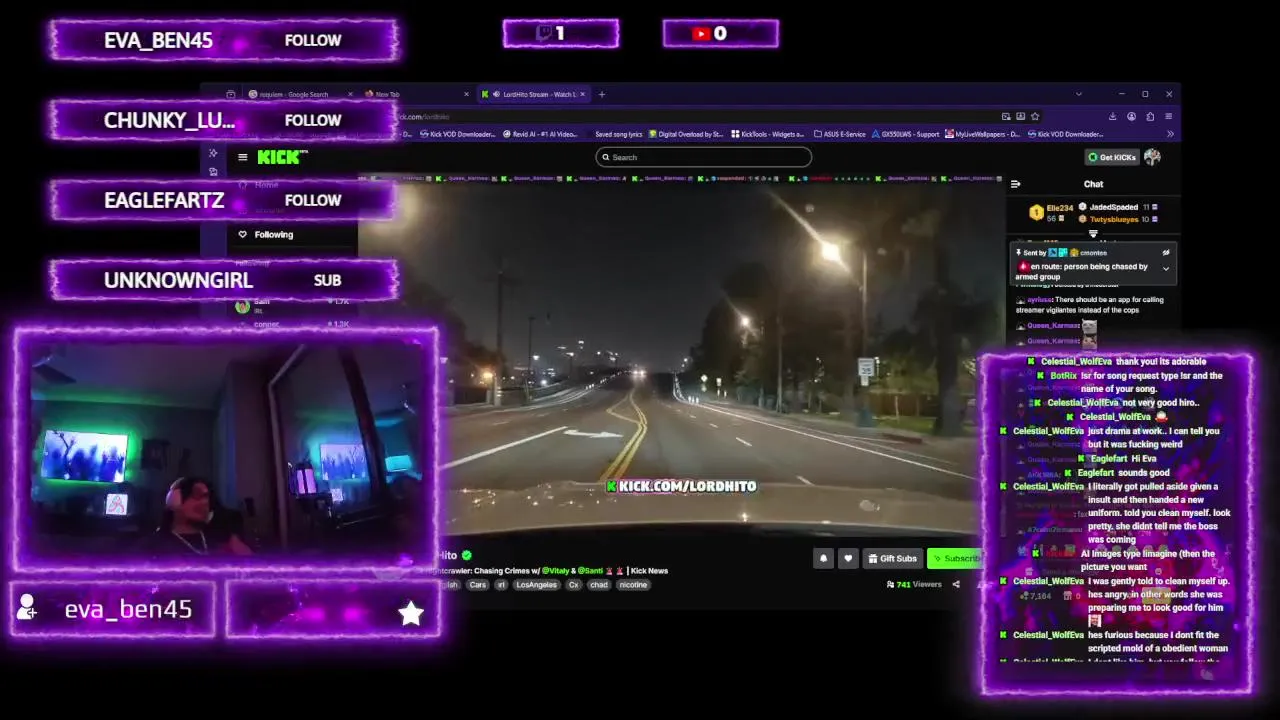This screenshot has width=1280, height=720.
Task: Enable stream notifications bell
Action: (x=823, y=558)
